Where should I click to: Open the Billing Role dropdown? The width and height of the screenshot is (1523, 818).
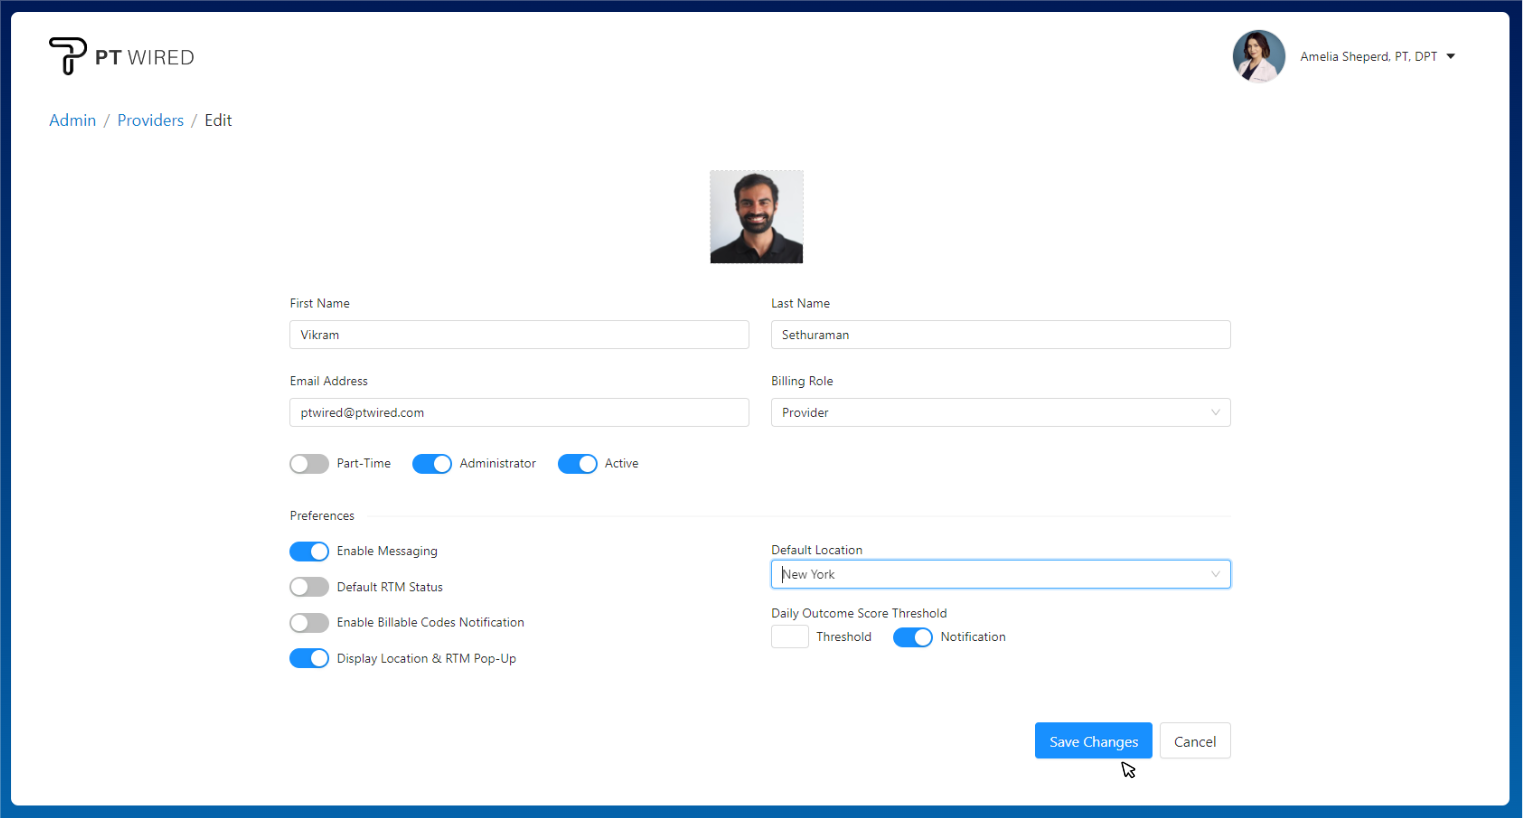point(1000,413)
